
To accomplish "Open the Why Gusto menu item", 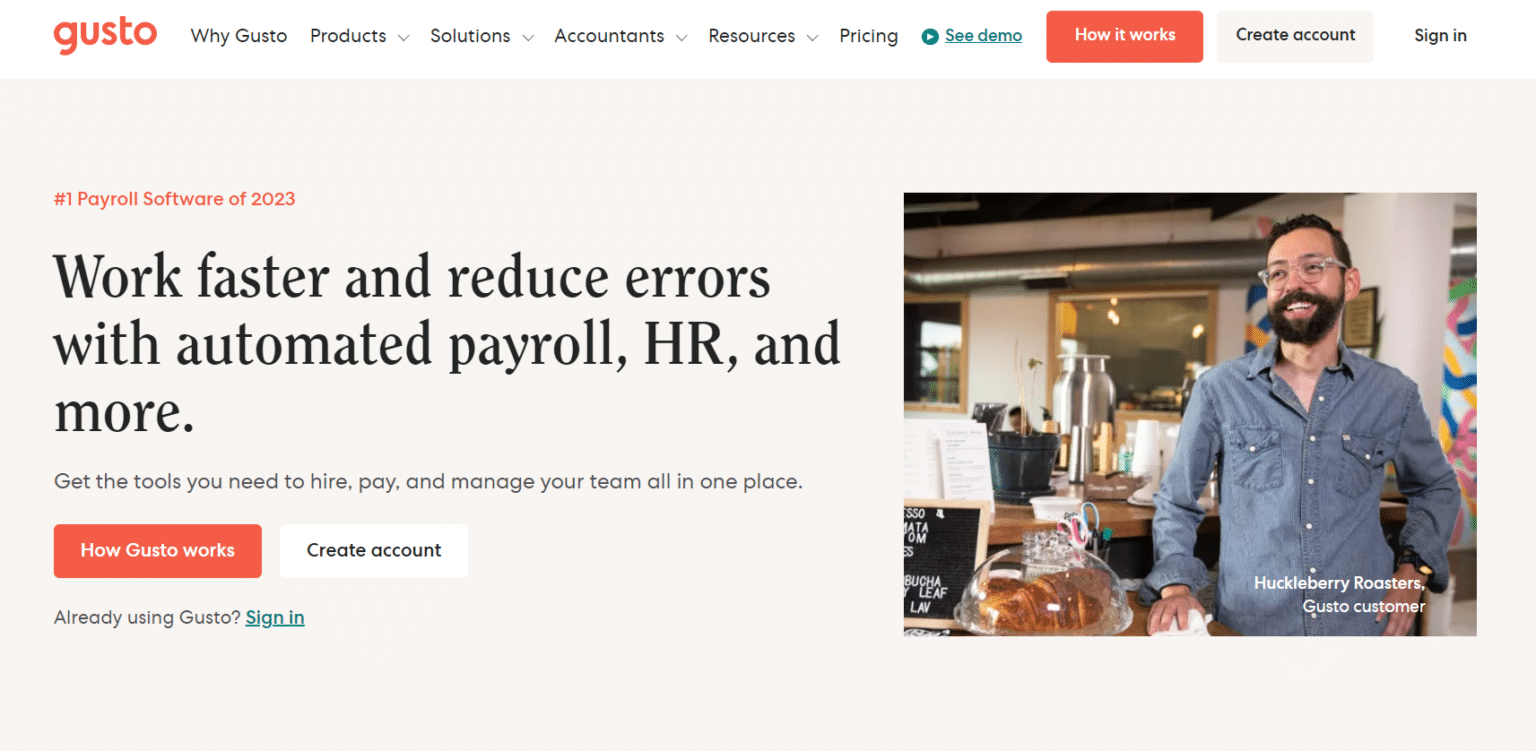I will [x=239, y=36].
